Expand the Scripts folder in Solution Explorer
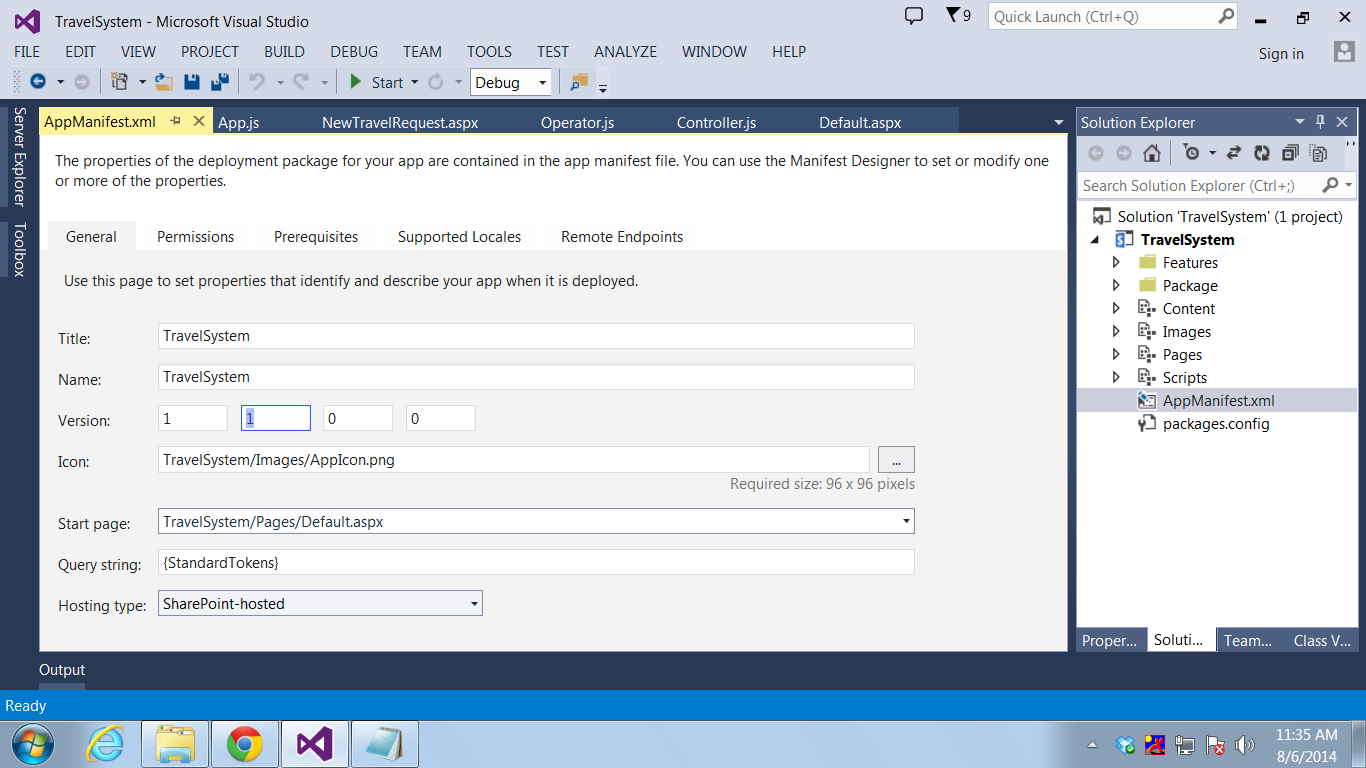Screen dimensions: 1366x768 pyautogui.click(x=1117, y=377)
